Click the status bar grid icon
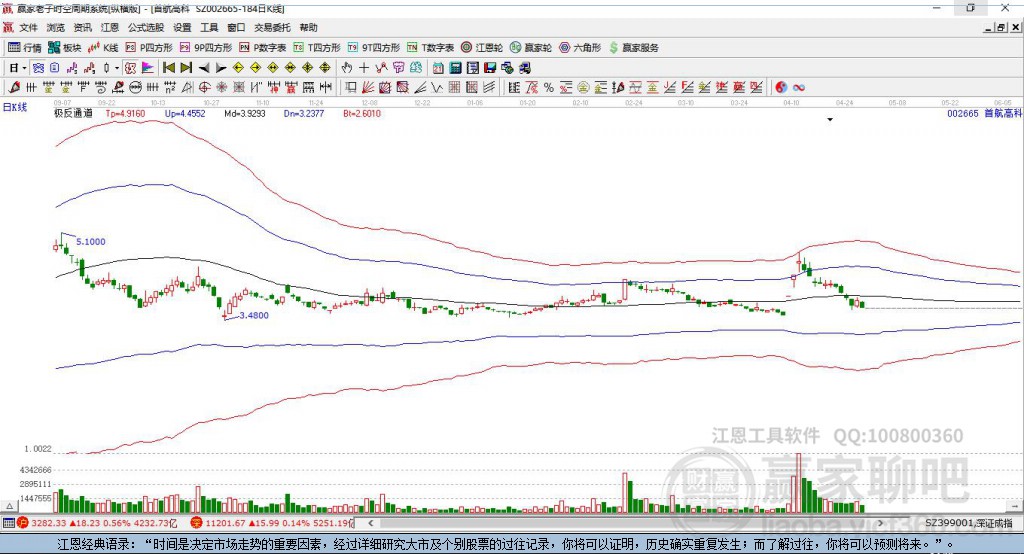Viewport: 1024px width, 554px height. [8, 523]
